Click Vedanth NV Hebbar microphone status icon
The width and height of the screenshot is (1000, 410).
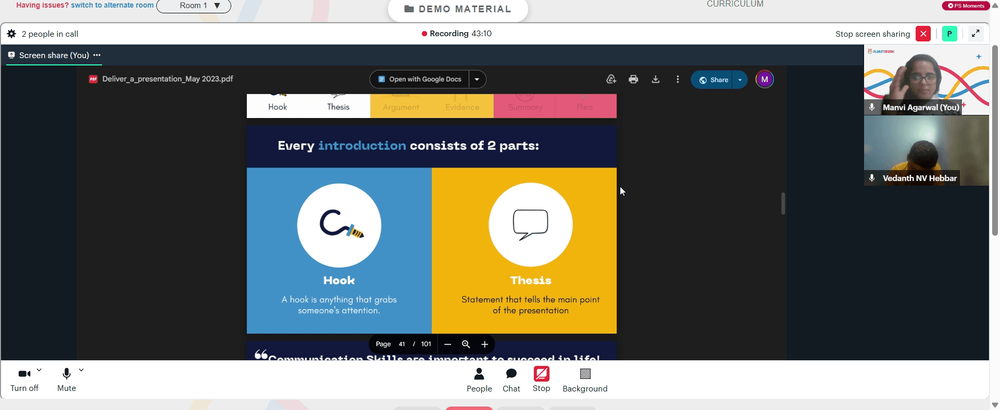click(x=872, y=179)
